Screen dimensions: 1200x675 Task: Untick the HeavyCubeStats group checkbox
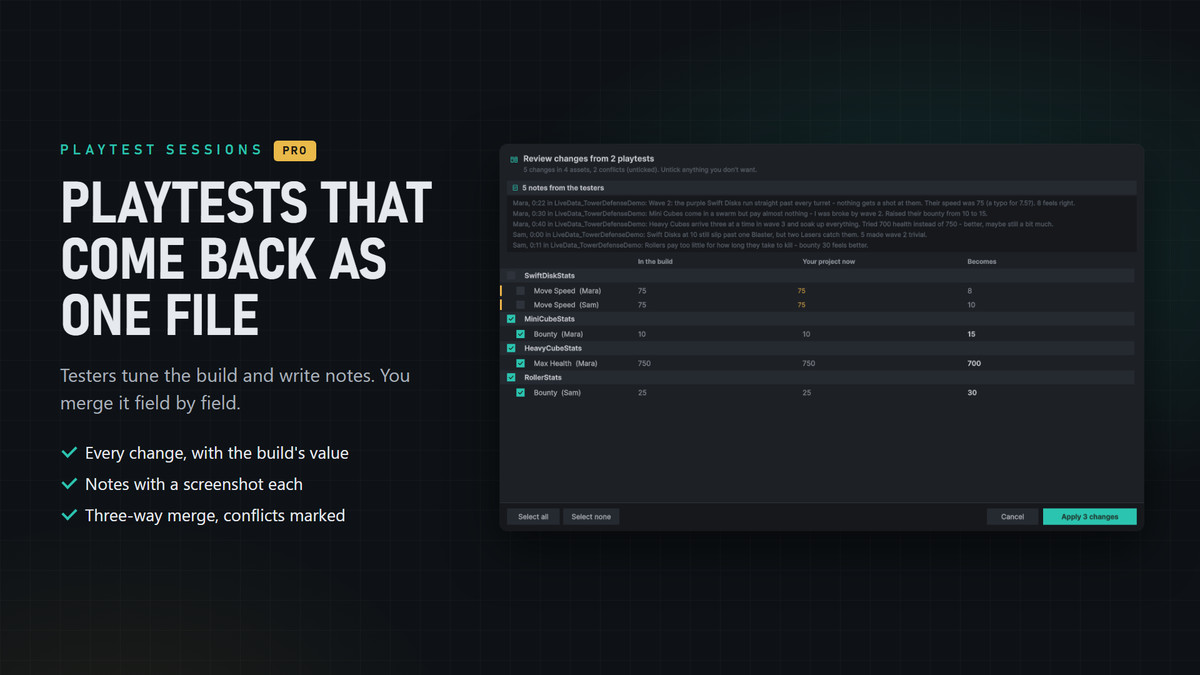tap(511, 348)
